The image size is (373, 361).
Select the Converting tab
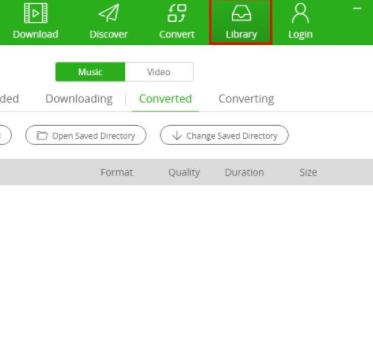[x=246, y=99]
